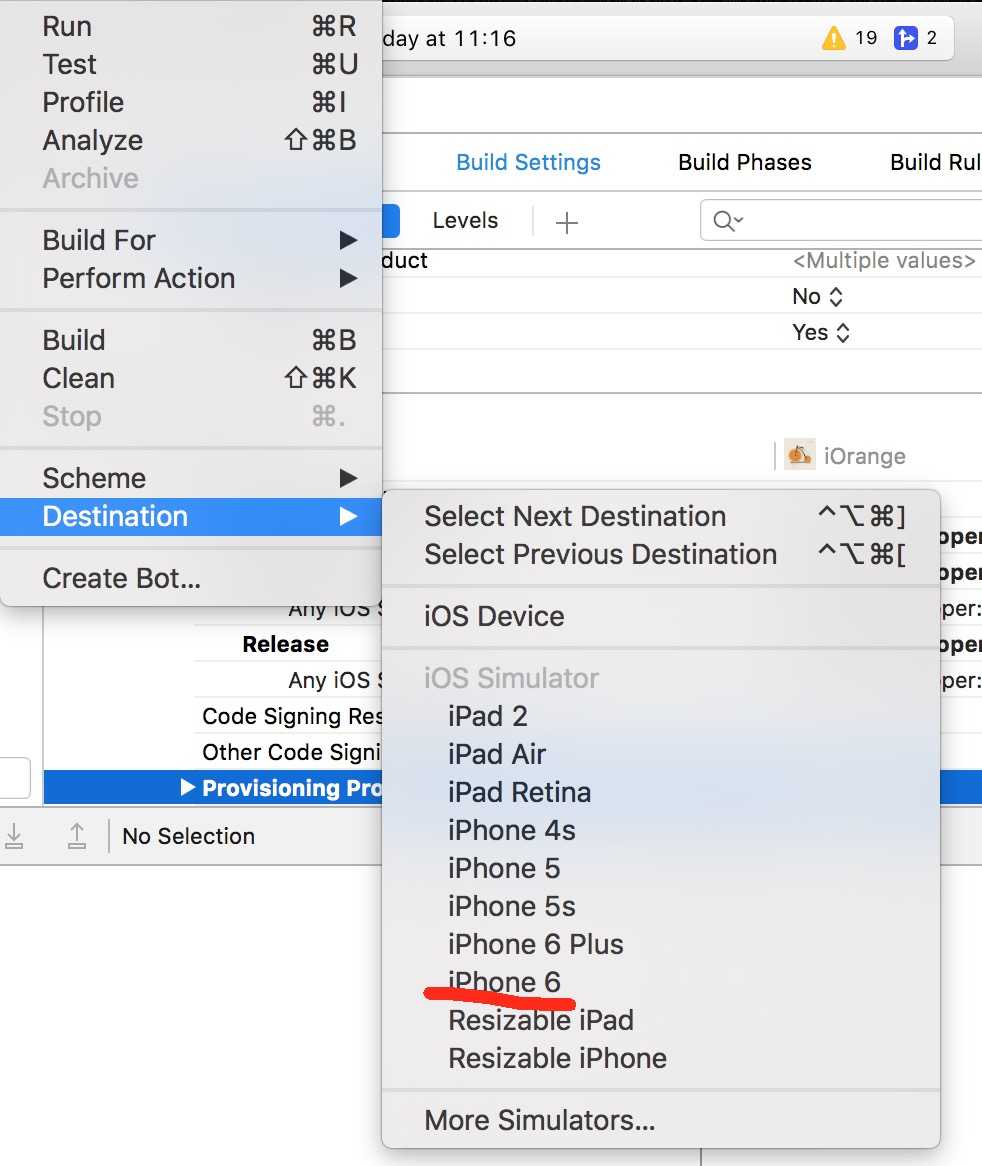
Task: Click the blue analyzer results icon
Action: tap(906, 38)
